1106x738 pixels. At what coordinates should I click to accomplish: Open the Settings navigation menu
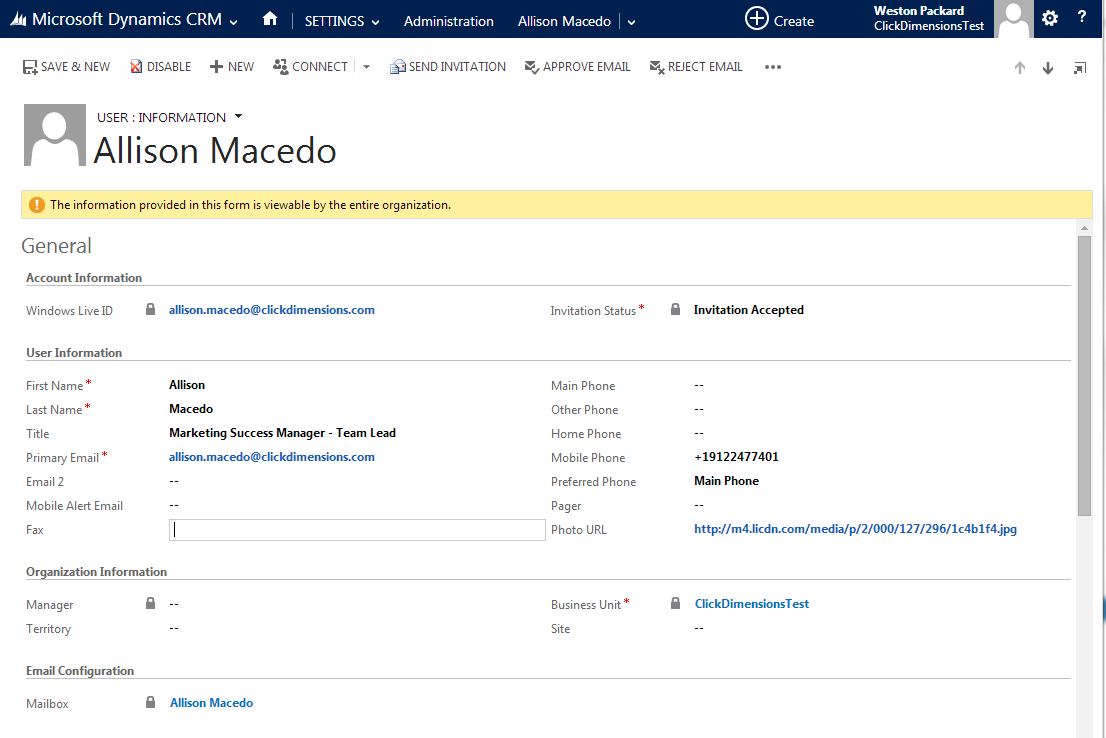pyautogui.click(x=342, y=21)
